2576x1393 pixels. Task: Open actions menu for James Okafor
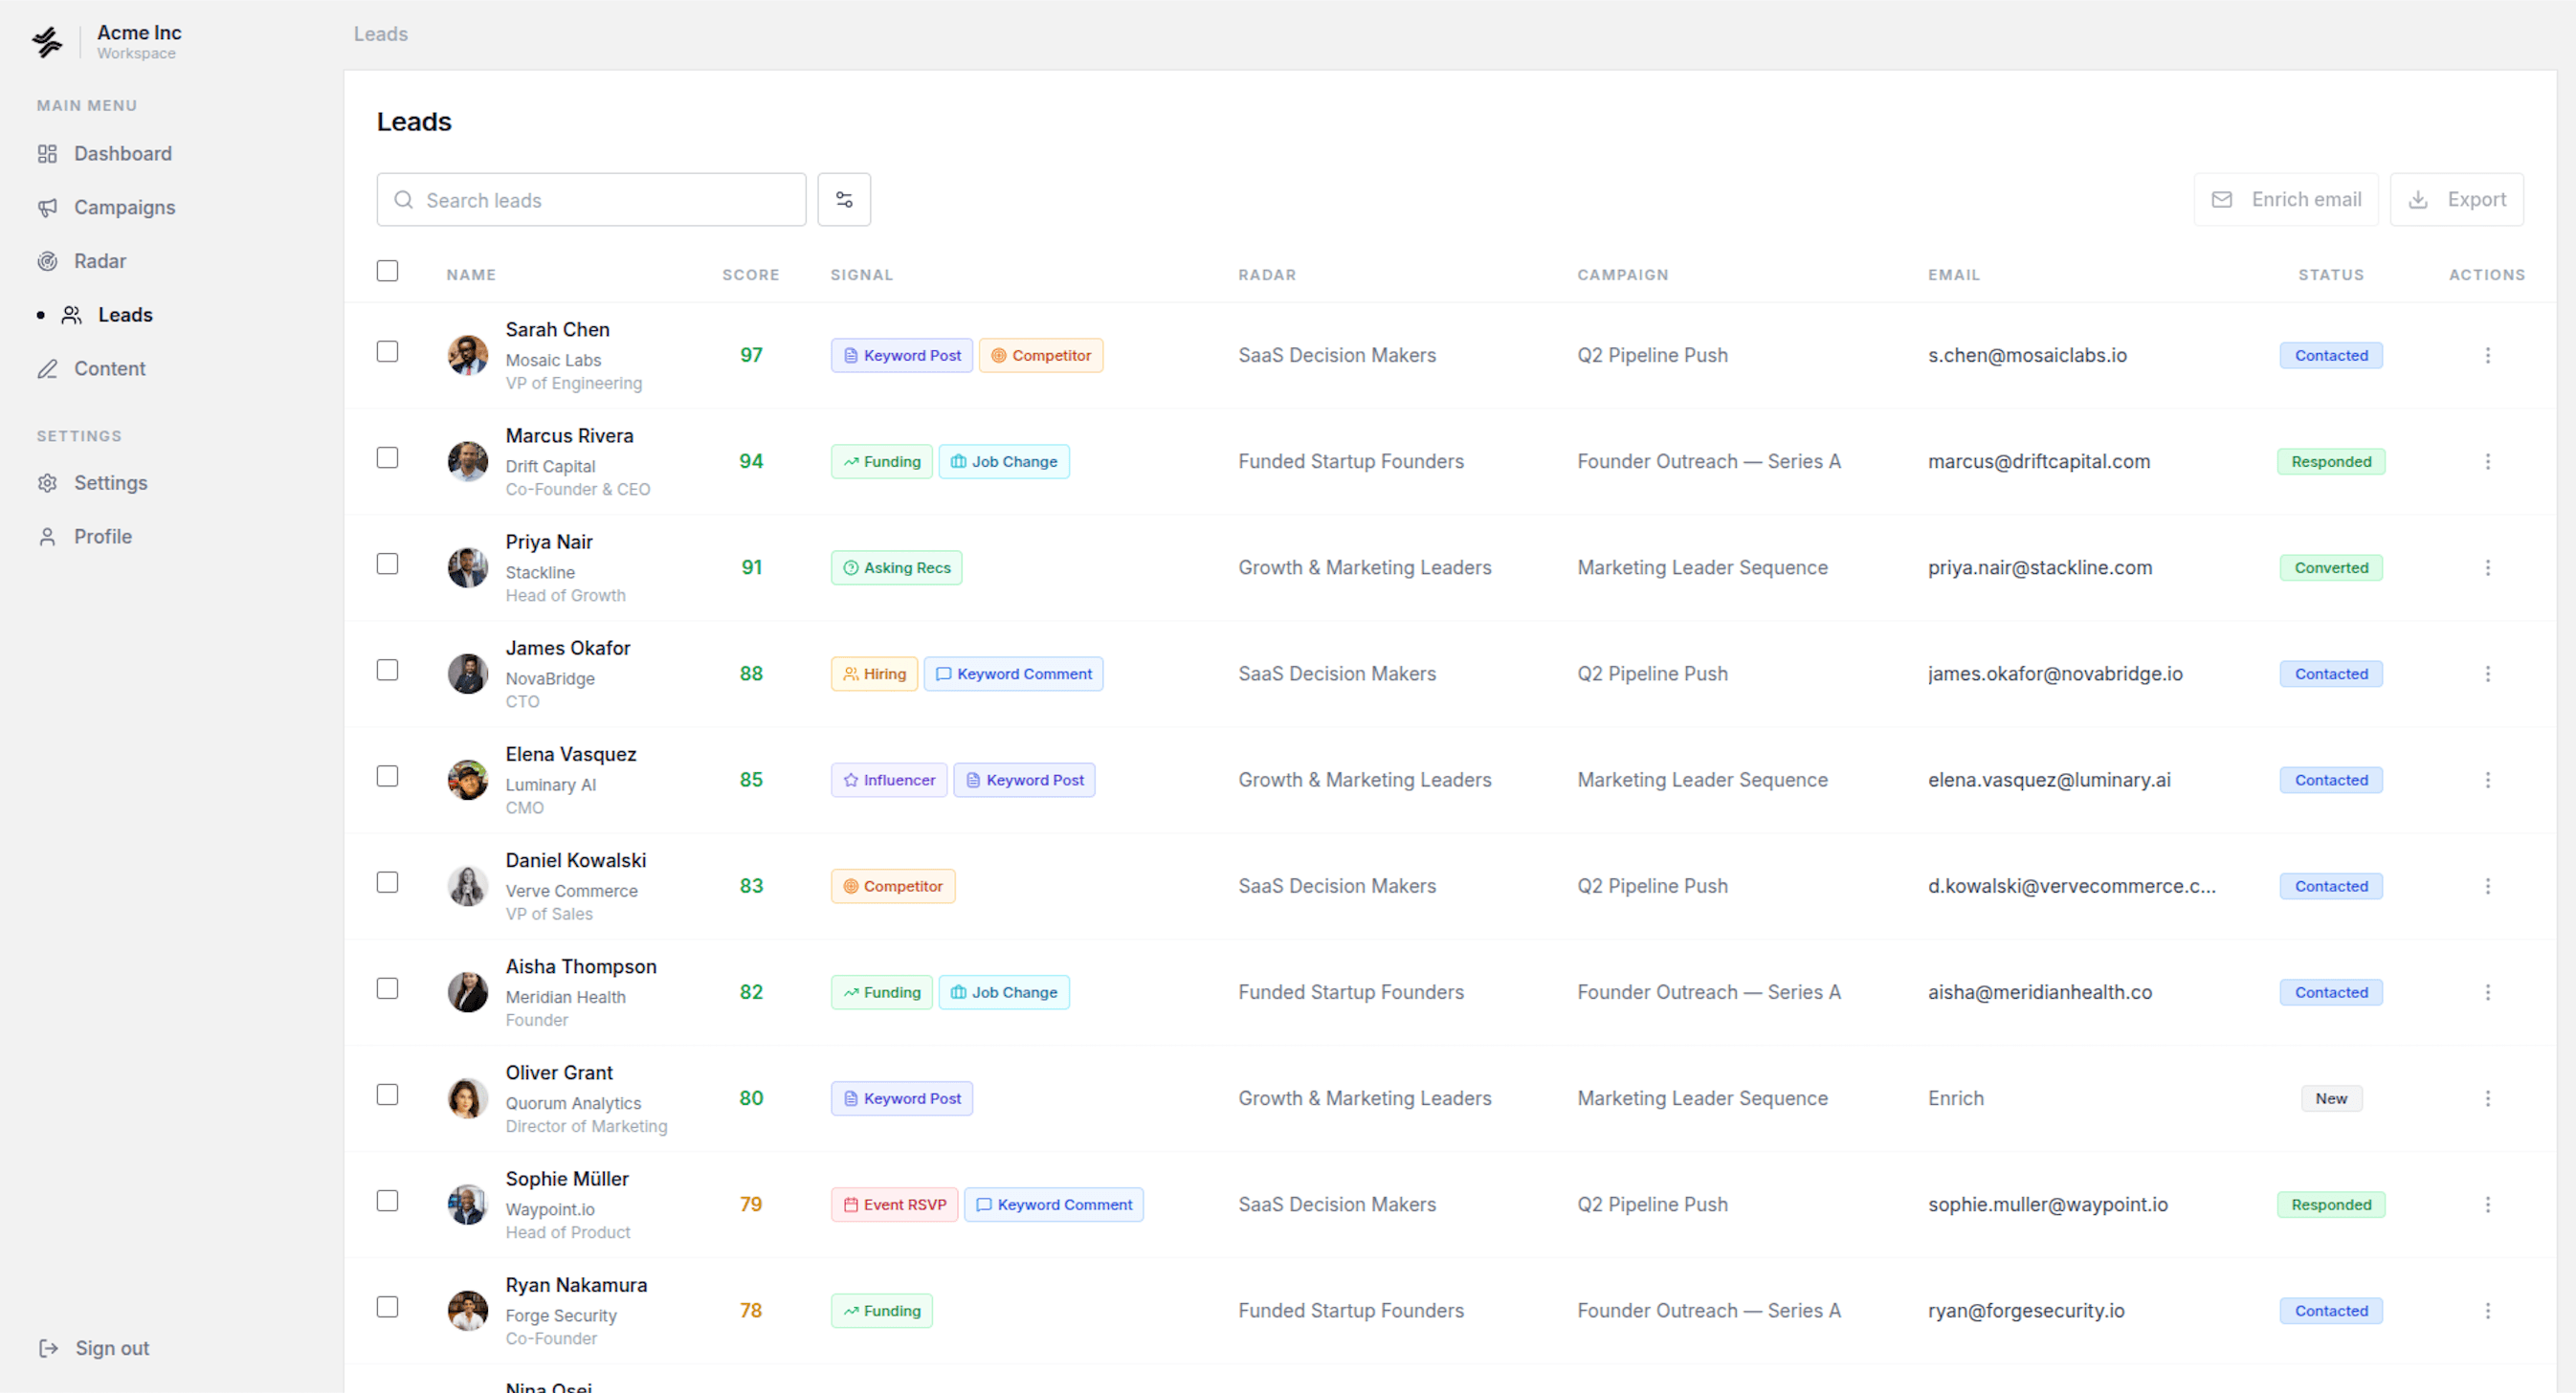click(2487, 674)
